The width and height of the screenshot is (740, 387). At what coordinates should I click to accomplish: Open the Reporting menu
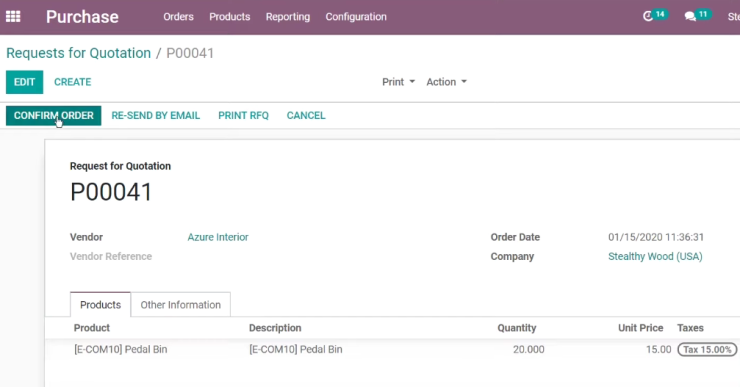(288, 17)
